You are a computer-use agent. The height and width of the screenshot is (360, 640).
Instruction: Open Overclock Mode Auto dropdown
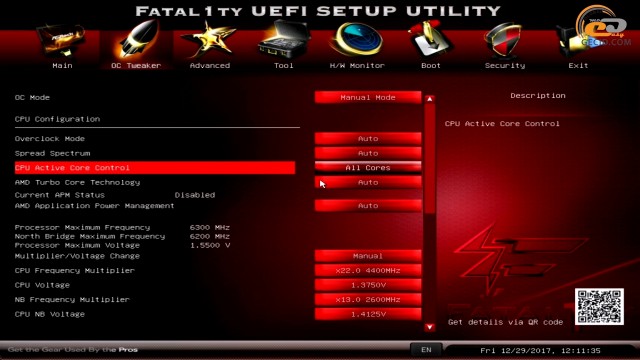click(x=368, y=138)
